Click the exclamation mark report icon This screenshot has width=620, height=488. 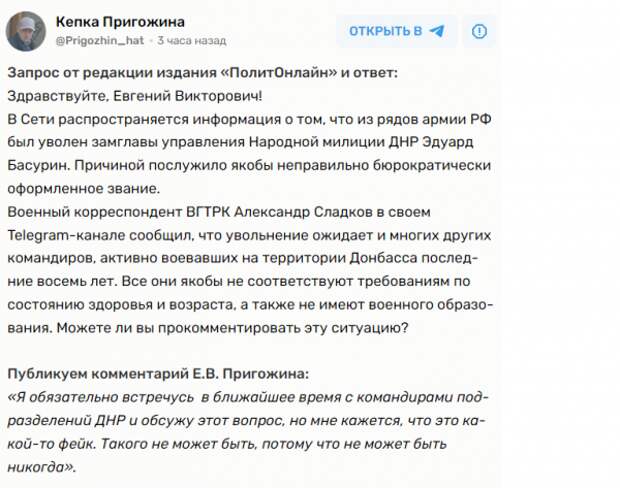pos(479,31)
